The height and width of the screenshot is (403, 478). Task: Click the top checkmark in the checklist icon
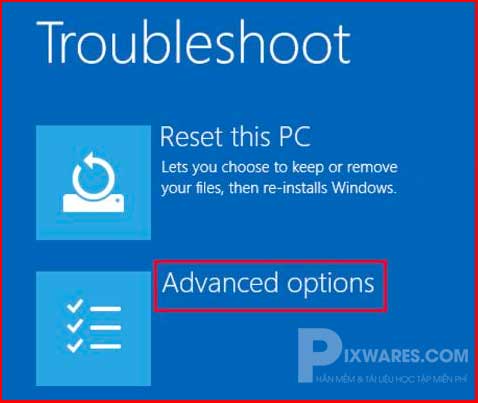(75, 306)
